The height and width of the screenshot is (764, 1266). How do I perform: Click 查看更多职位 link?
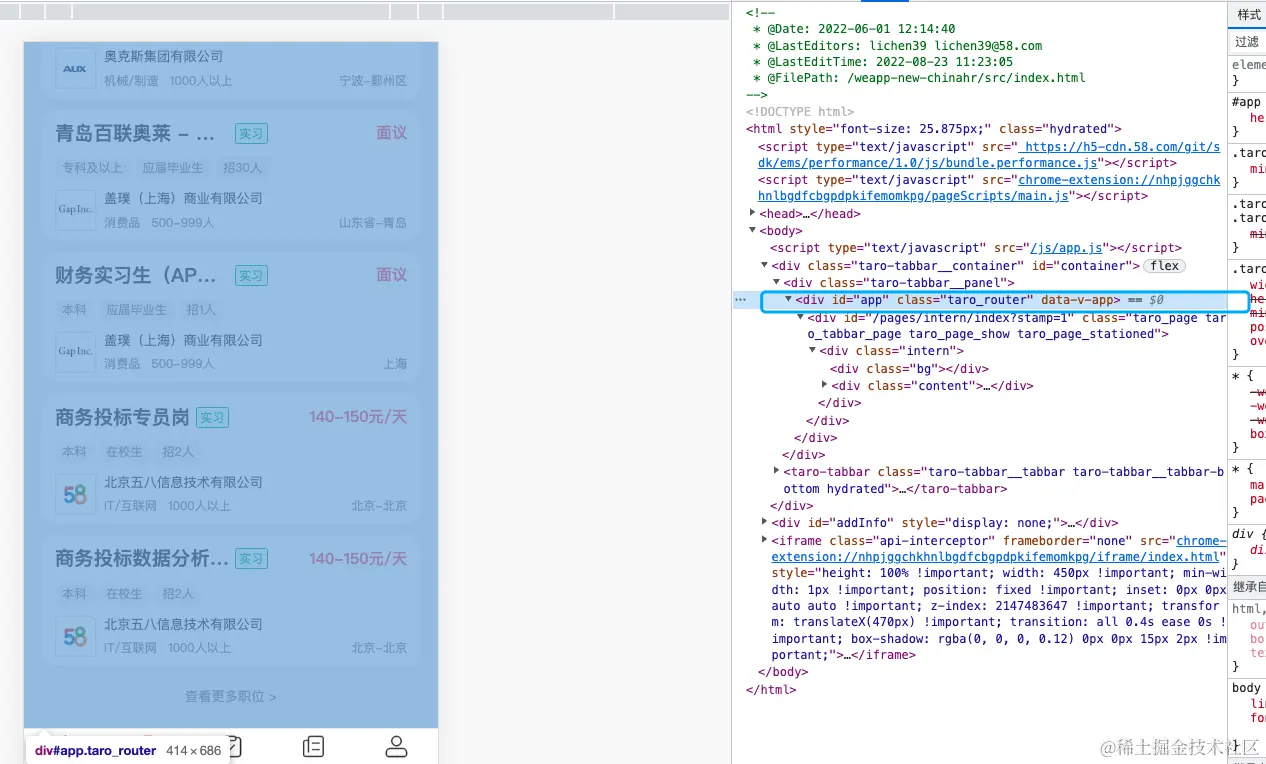(230, 696)
